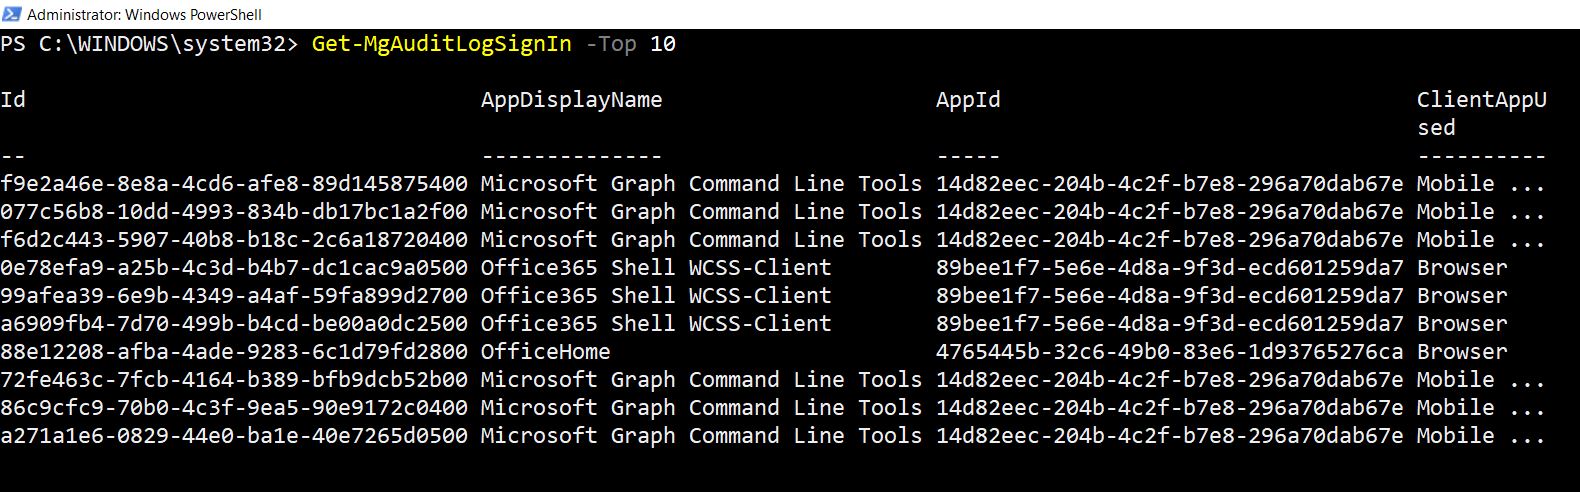
Task: Select the sign-in Id starting with 077c56b8
Action: point(234,212)
